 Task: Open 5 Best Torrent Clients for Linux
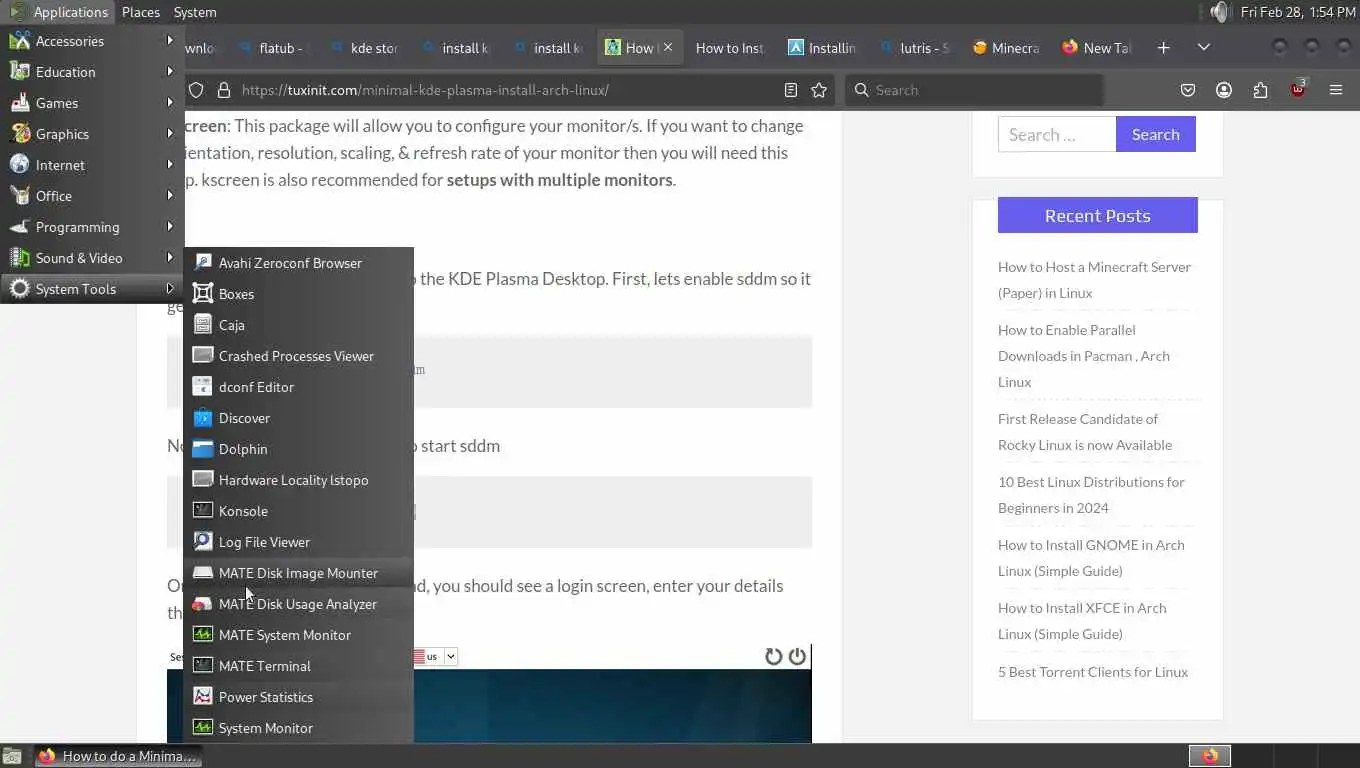pyautogui.click(x=1093, y=672)
